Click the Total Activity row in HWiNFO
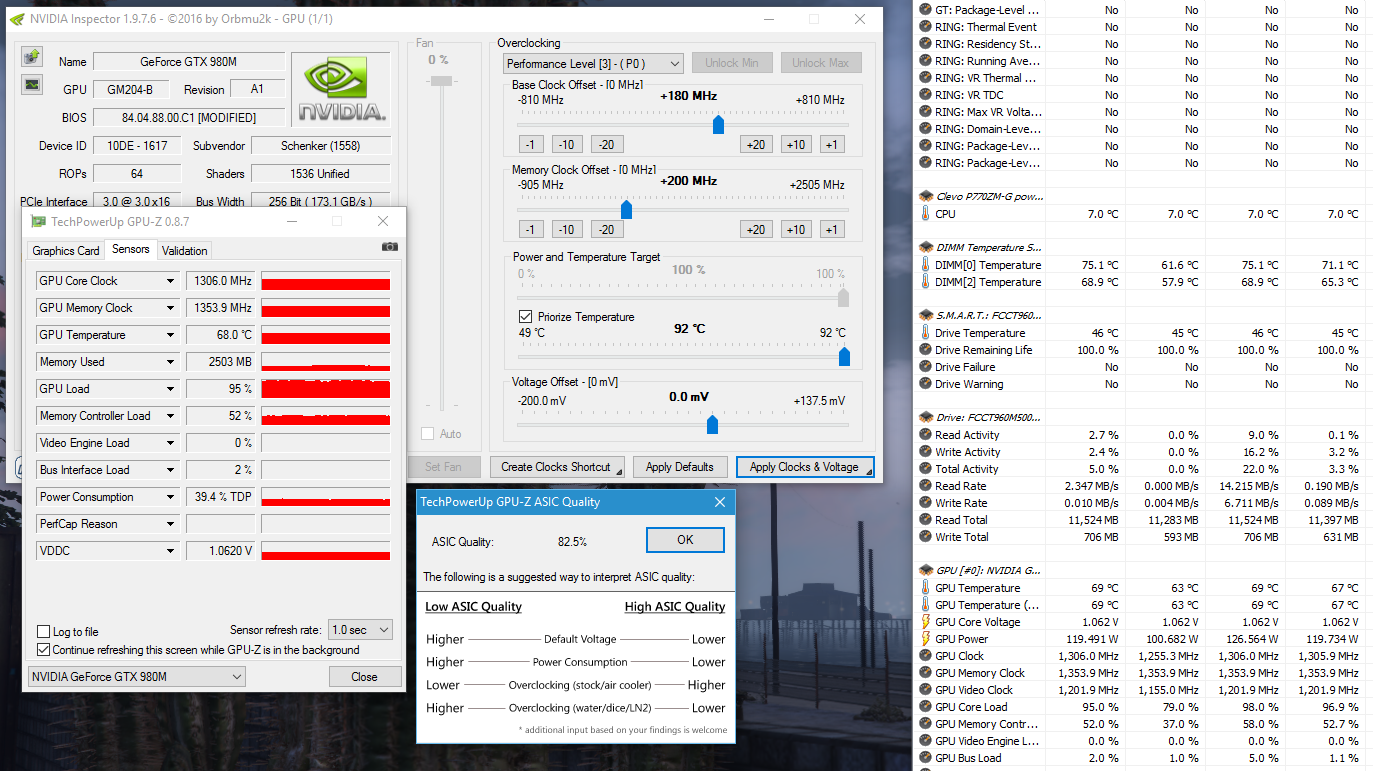1373x771 pixels. [x=1141, y=469]
